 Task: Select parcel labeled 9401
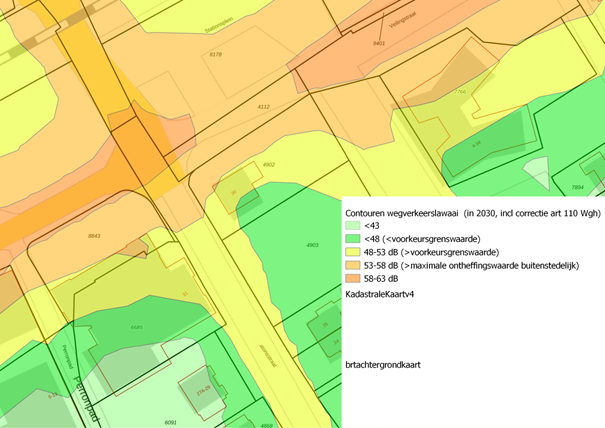pos(379,43)
